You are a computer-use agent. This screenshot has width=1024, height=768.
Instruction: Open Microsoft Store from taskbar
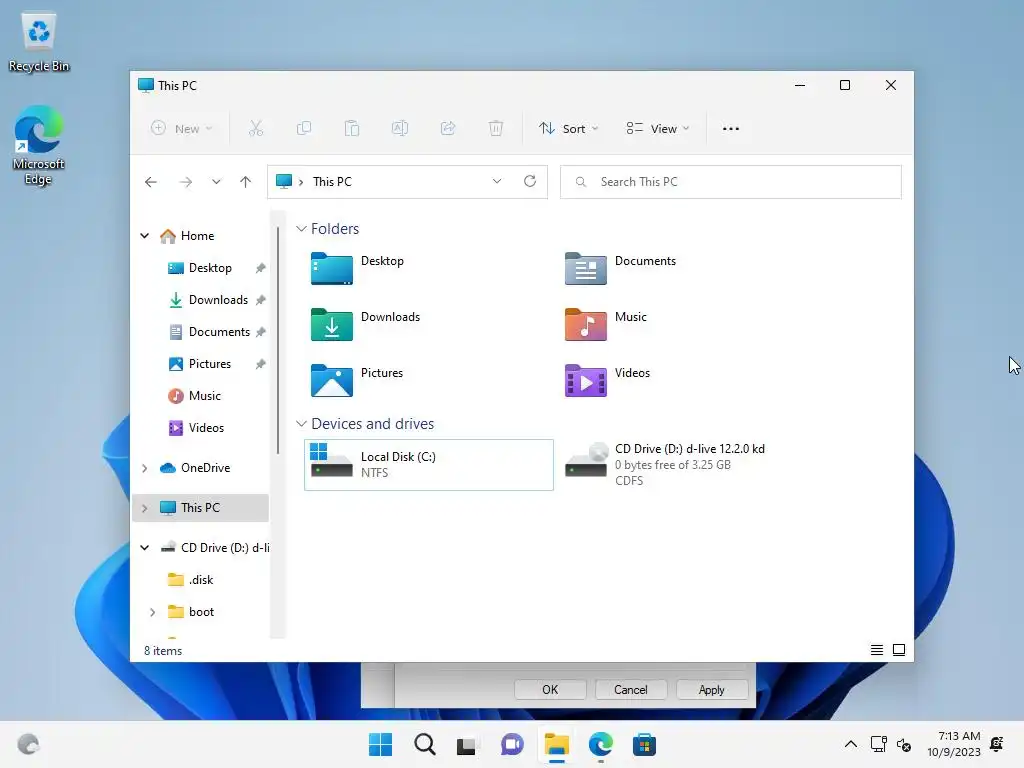pyautogui.click(x=644, y=744)
